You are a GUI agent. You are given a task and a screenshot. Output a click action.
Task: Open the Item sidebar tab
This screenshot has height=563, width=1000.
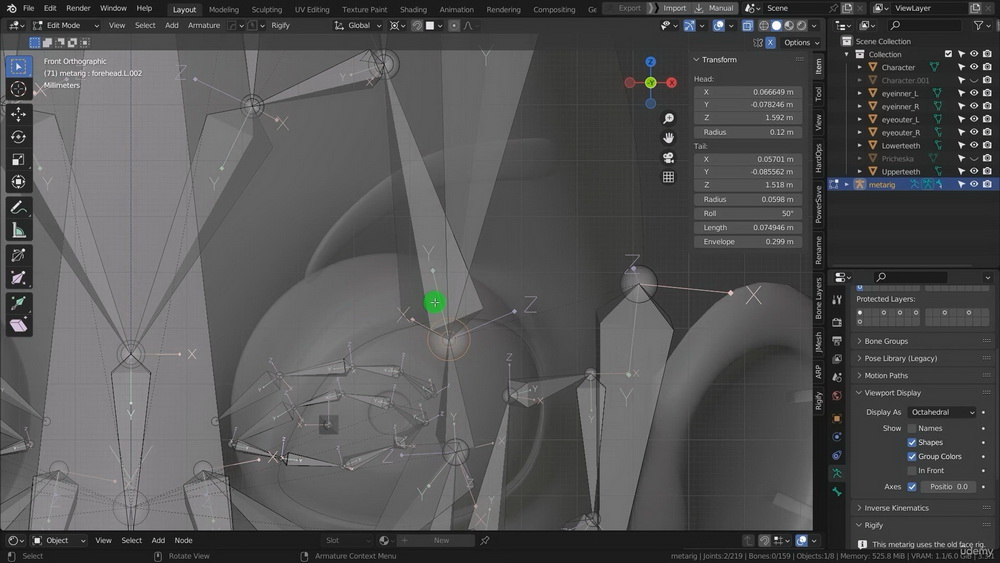click(819, 66)
